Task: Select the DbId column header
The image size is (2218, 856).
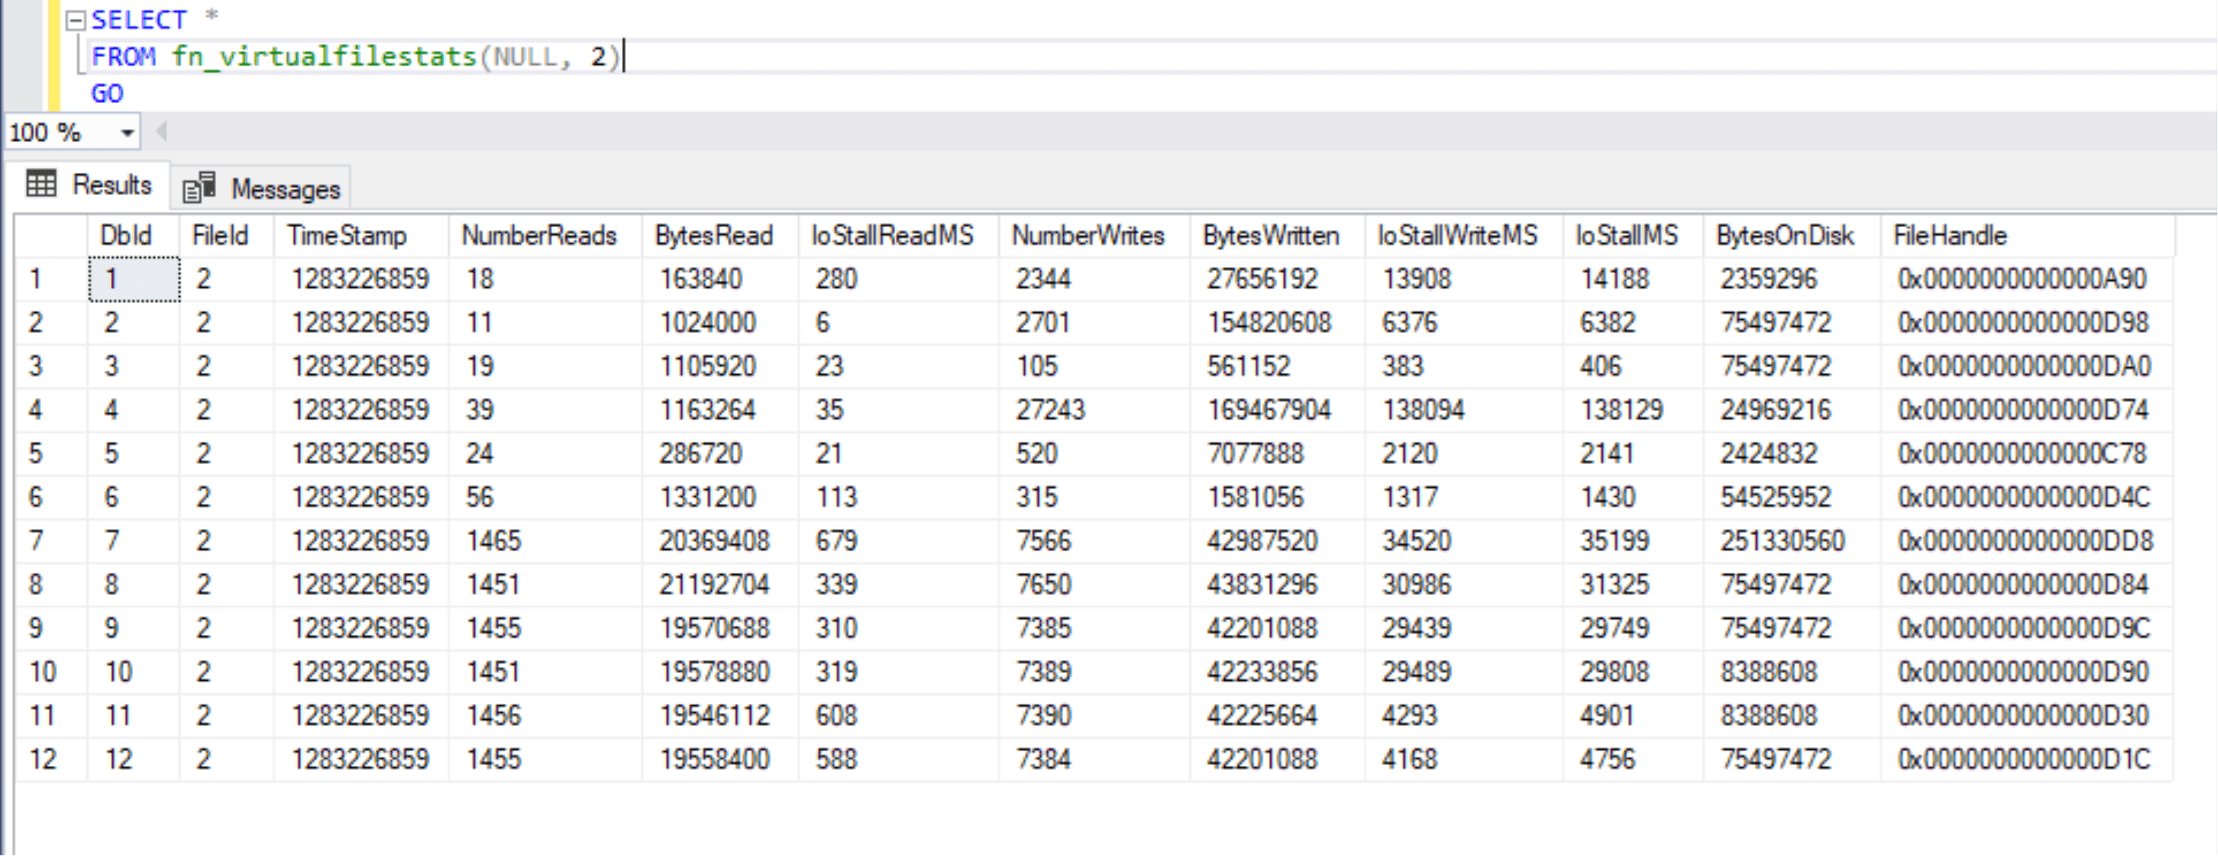Action: tap(126, 236)
